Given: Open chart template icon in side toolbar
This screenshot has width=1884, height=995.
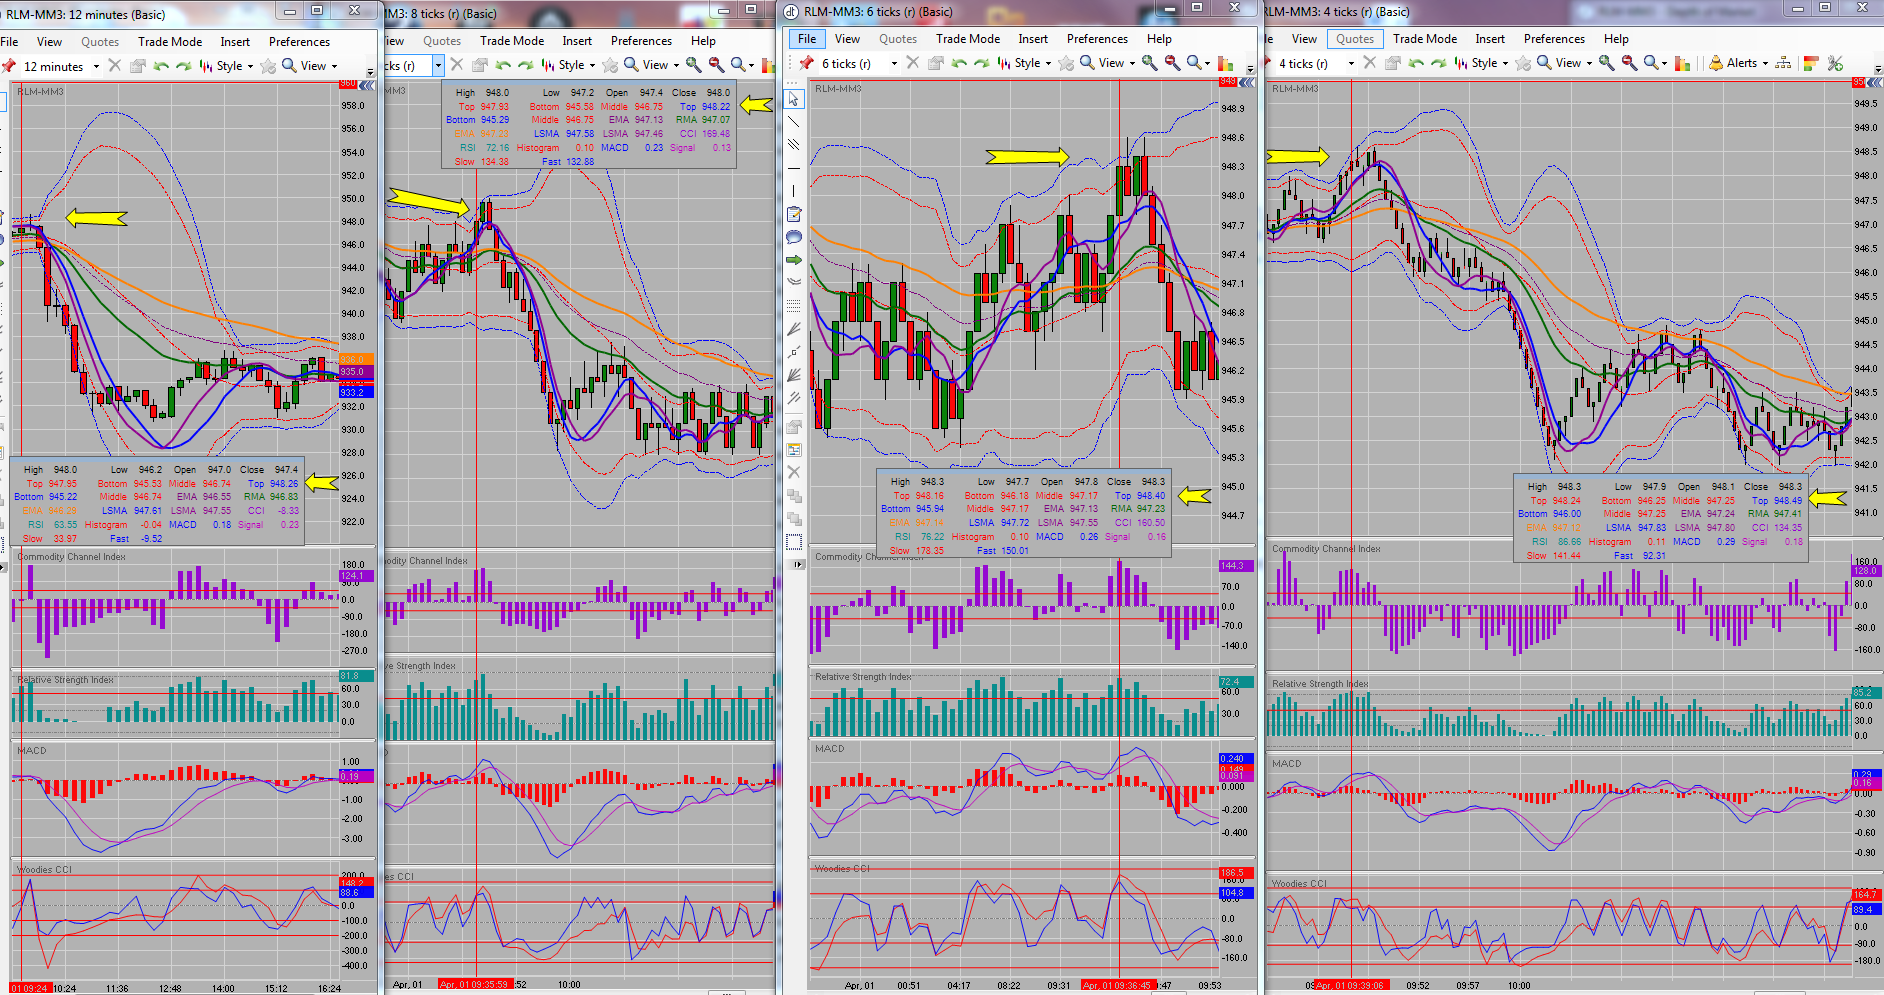Looking at the screenshot, I should click(794, 450).
